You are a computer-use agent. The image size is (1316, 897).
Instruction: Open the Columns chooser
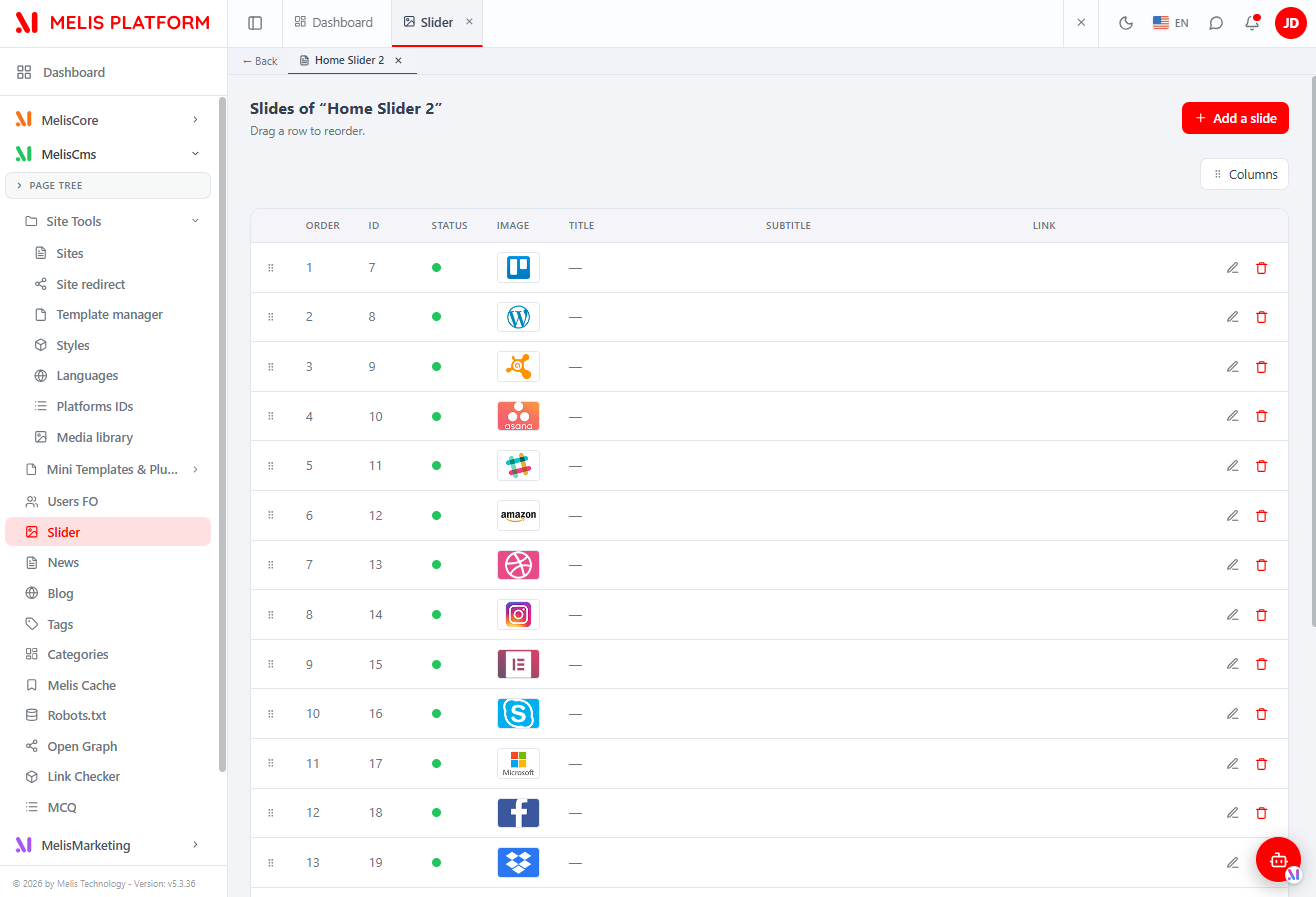[x=1244, y=174]
